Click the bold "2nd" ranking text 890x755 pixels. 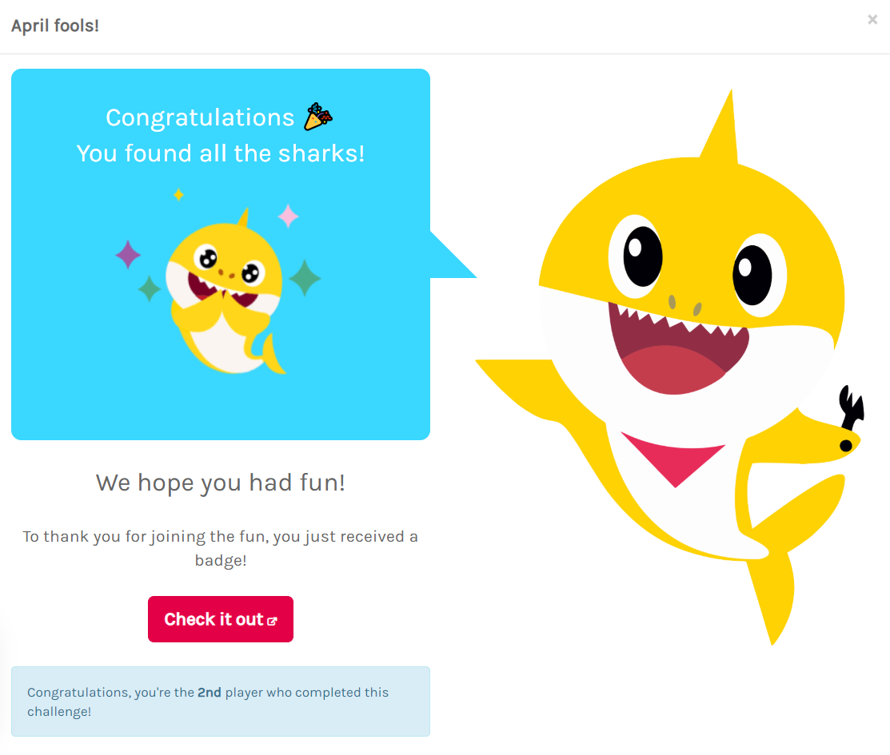click(x=209, y=692)
